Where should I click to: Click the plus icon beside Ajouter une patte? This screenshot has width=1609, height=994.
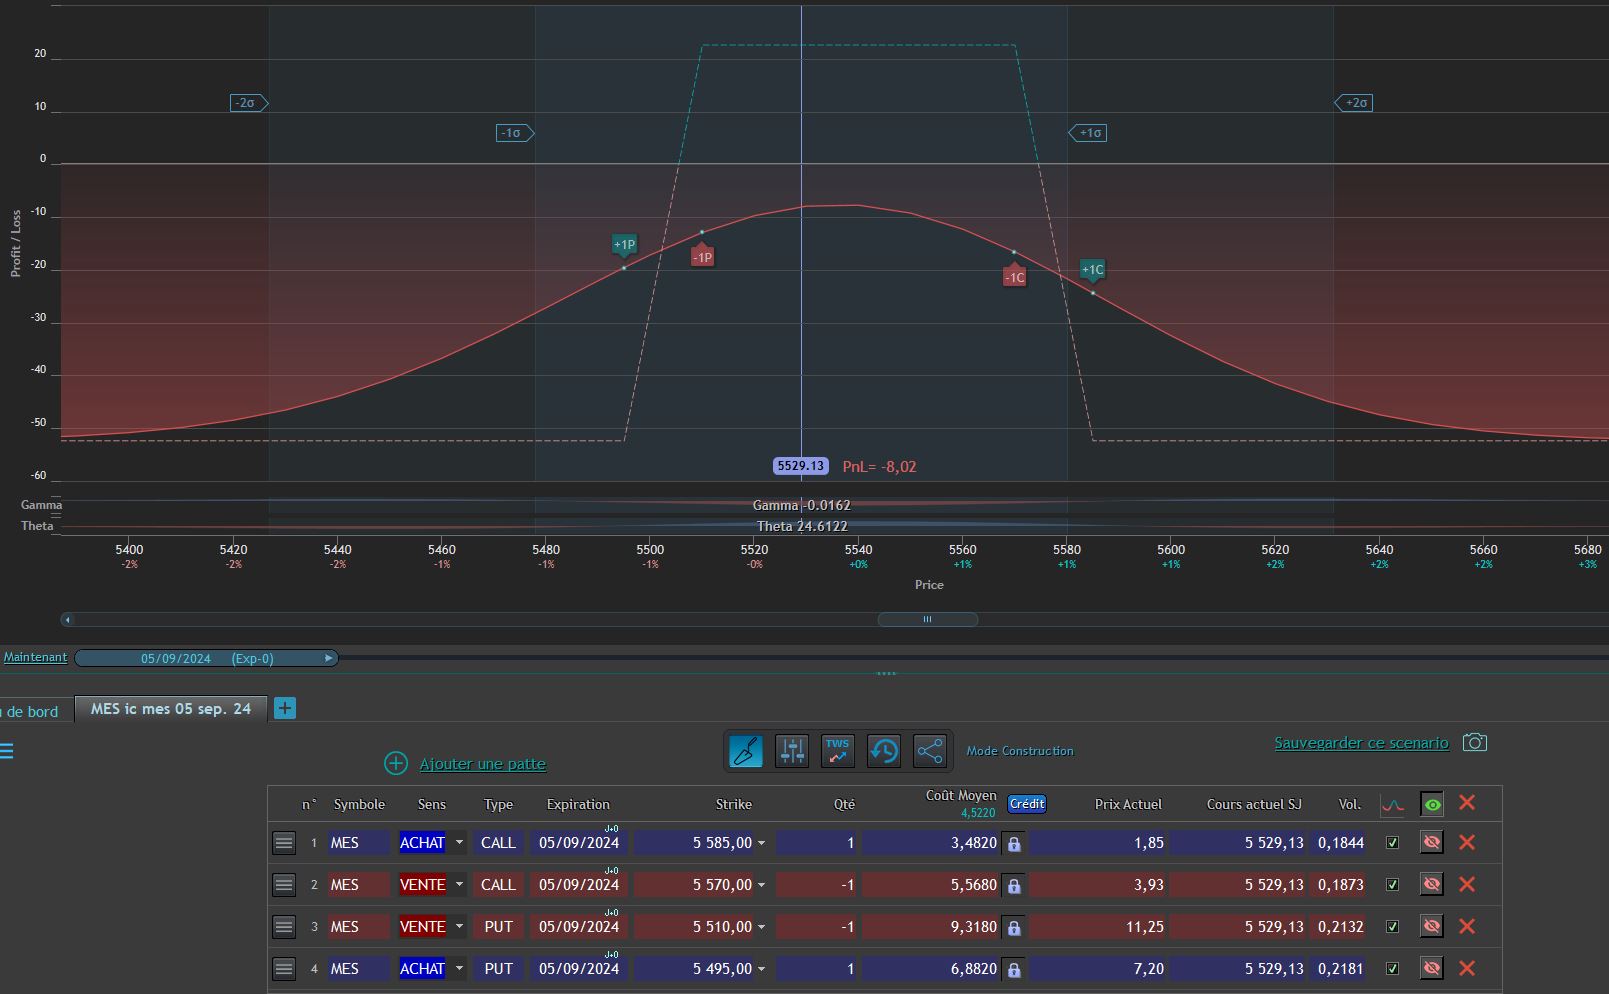(396, 764)
